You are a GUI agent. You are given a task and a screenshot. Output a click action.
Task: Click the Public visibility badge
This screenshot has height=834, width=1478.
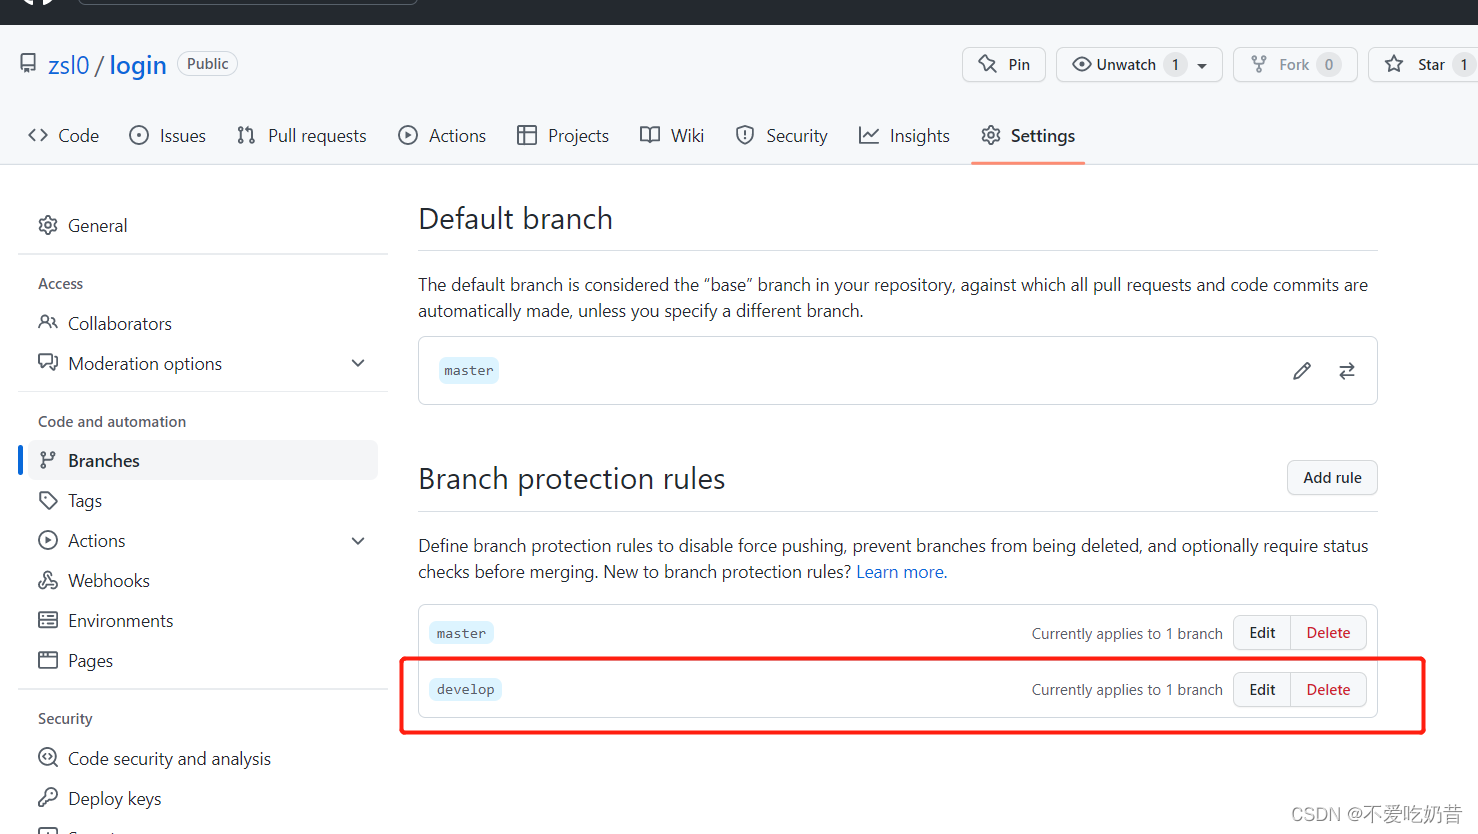pos(207,63)
